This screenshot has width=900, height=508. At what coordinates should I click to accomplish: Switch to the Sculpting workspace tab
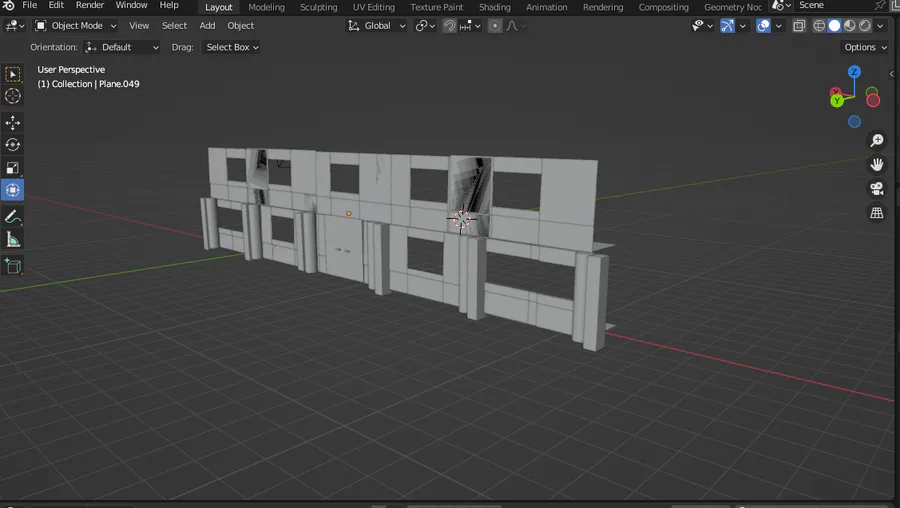tap(319, 7)
